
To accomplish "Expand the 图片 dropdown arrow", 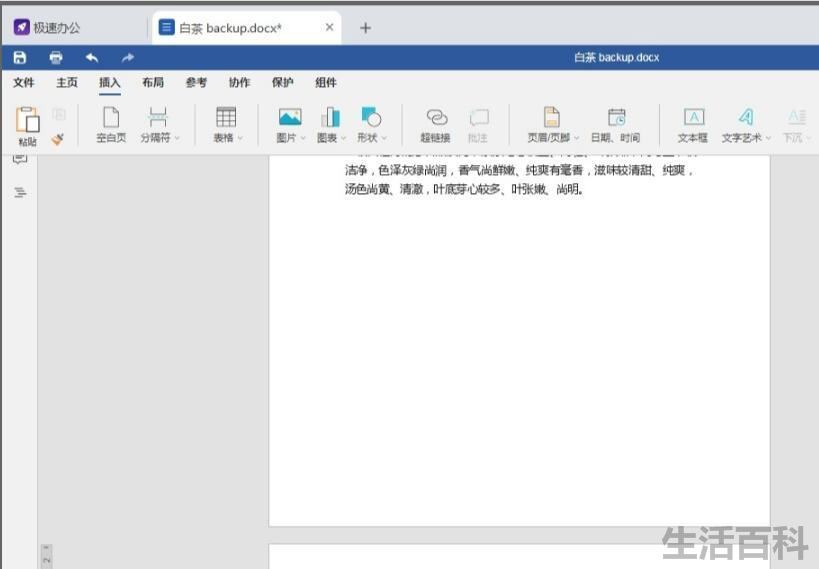I will 303,138.
